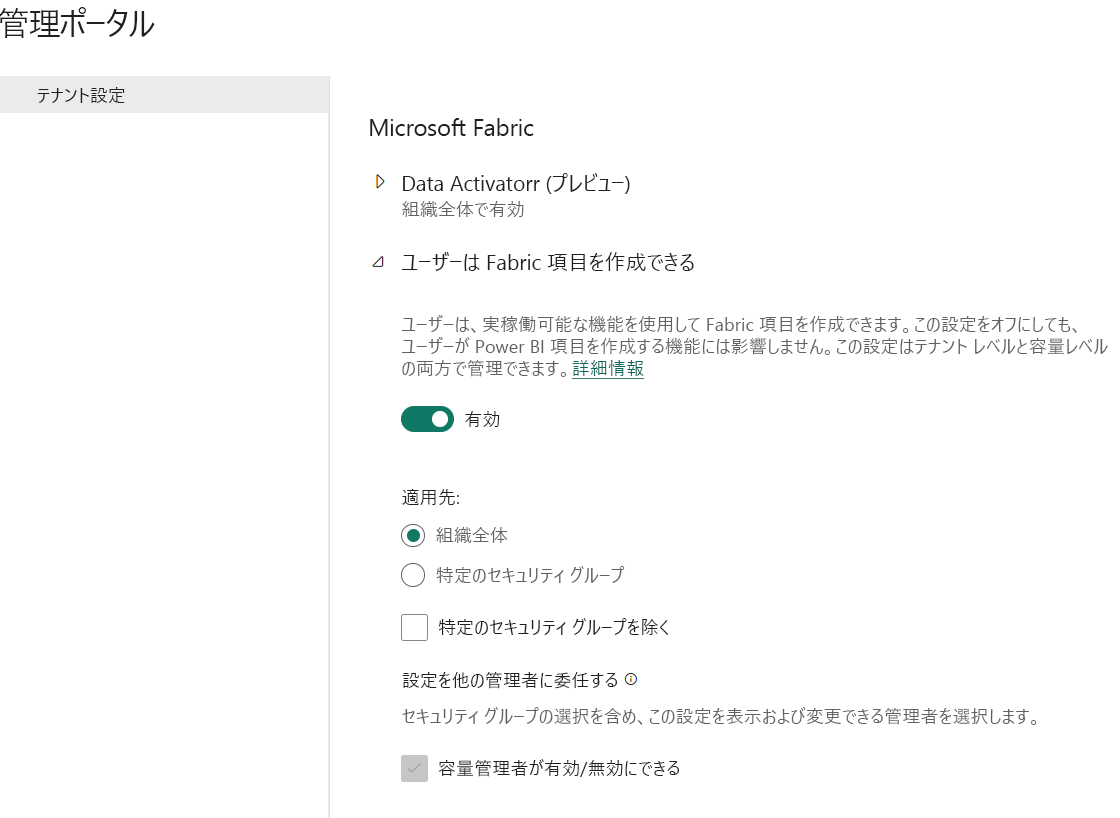1120x818 pixels.
Task: Check the 特定のセキュリティグループを除く checkbox
Action: pyautogui.click(x=414, y=627)
